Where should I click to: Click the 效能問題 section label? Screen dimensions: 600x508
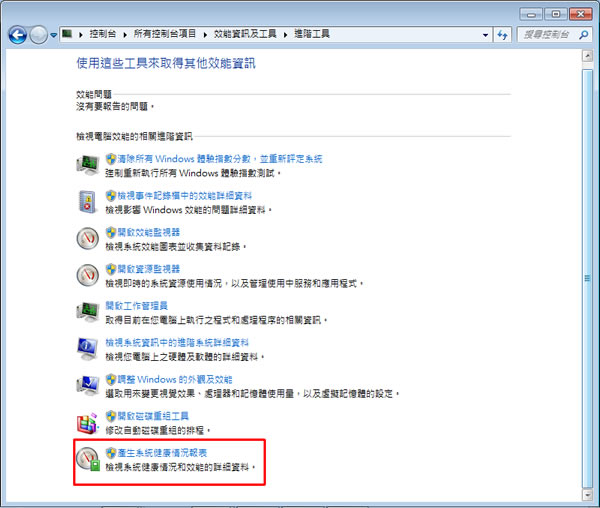click(94, 94)
